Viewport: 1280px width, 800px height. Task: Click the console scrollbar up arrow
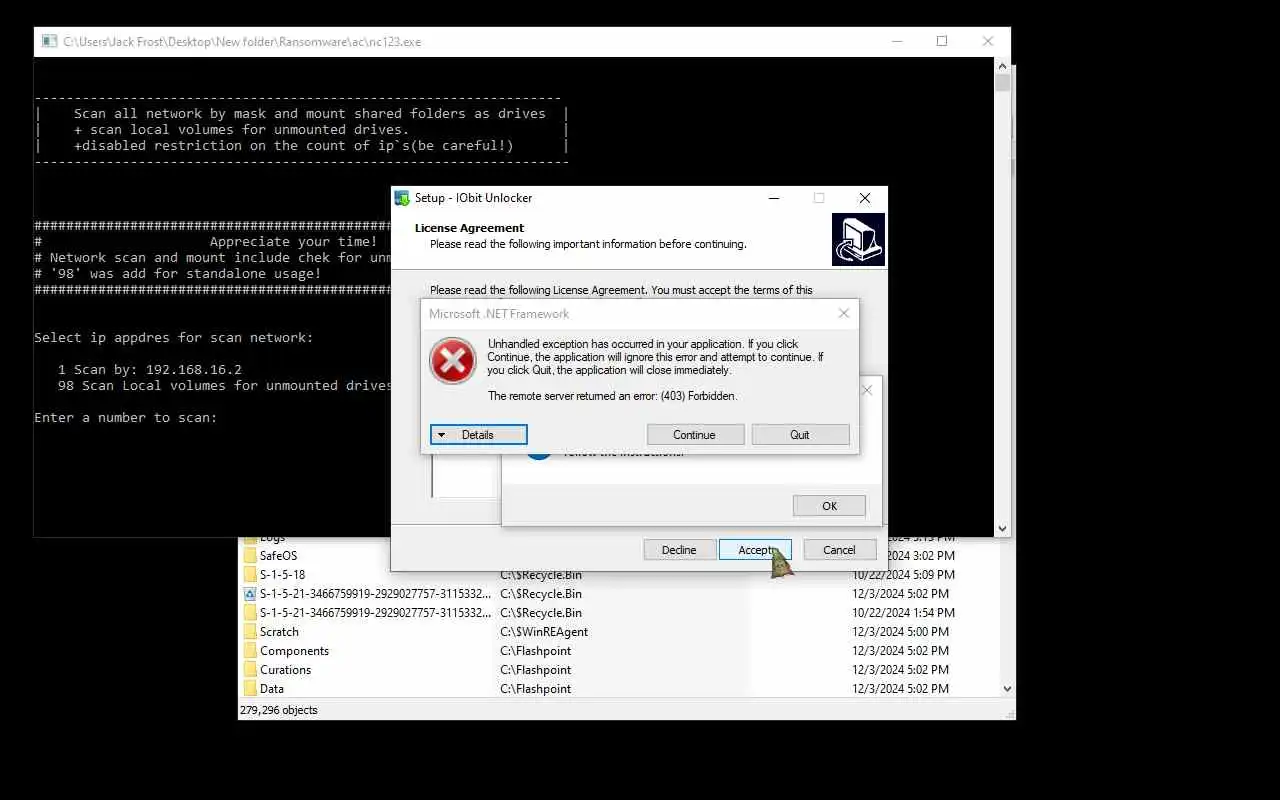[x=1002, y=65]
